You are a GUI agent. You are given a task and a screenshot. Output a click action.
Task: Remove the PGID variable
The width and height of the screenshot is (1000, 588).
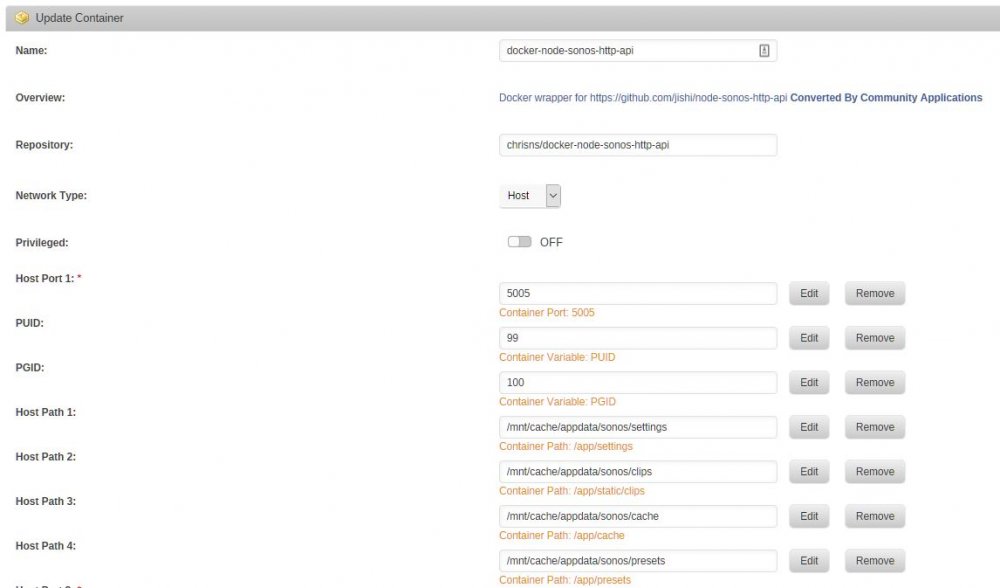pyautogui.click(x=874, y=383)
